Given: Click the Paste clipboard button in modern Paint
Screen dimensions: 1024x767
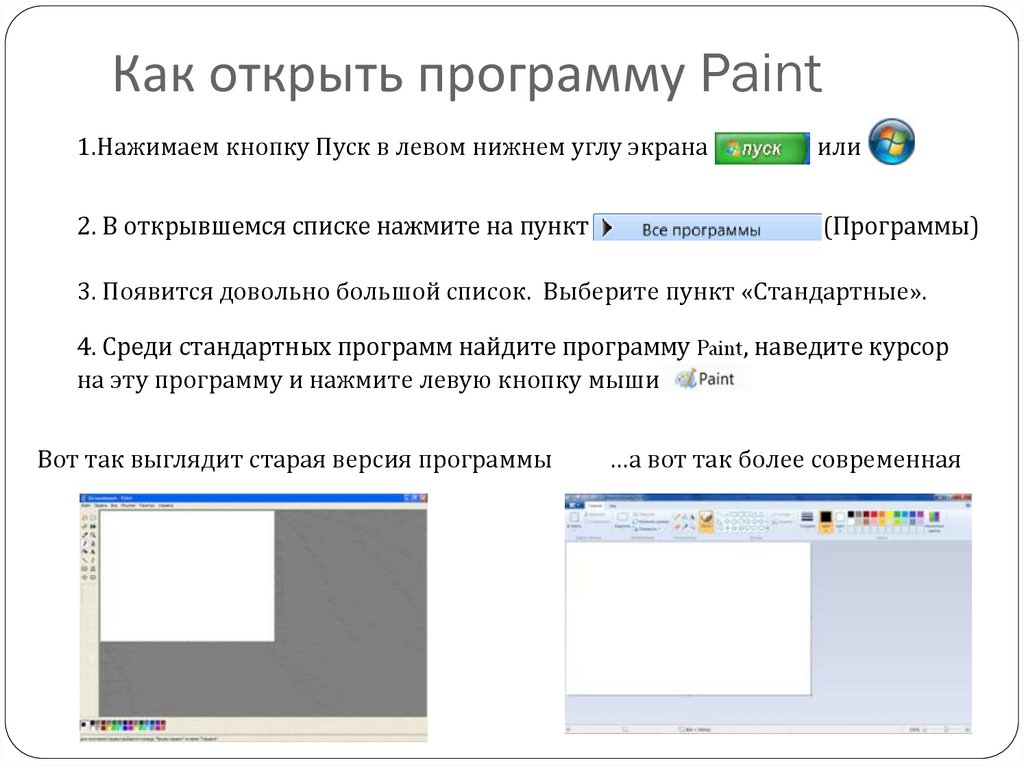Looking at the screenshot, I should pyautogui.click(x=574, y=521).
